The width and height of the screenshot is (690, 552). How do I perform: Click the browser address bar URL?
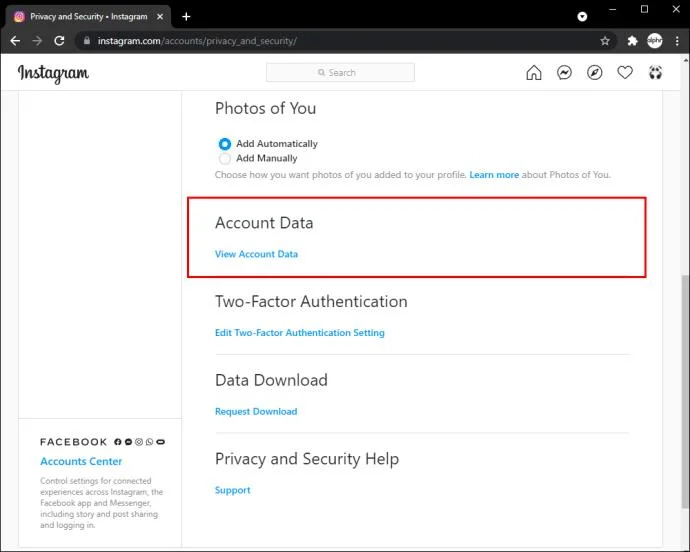pyautogui.click(x=197, y=41)
